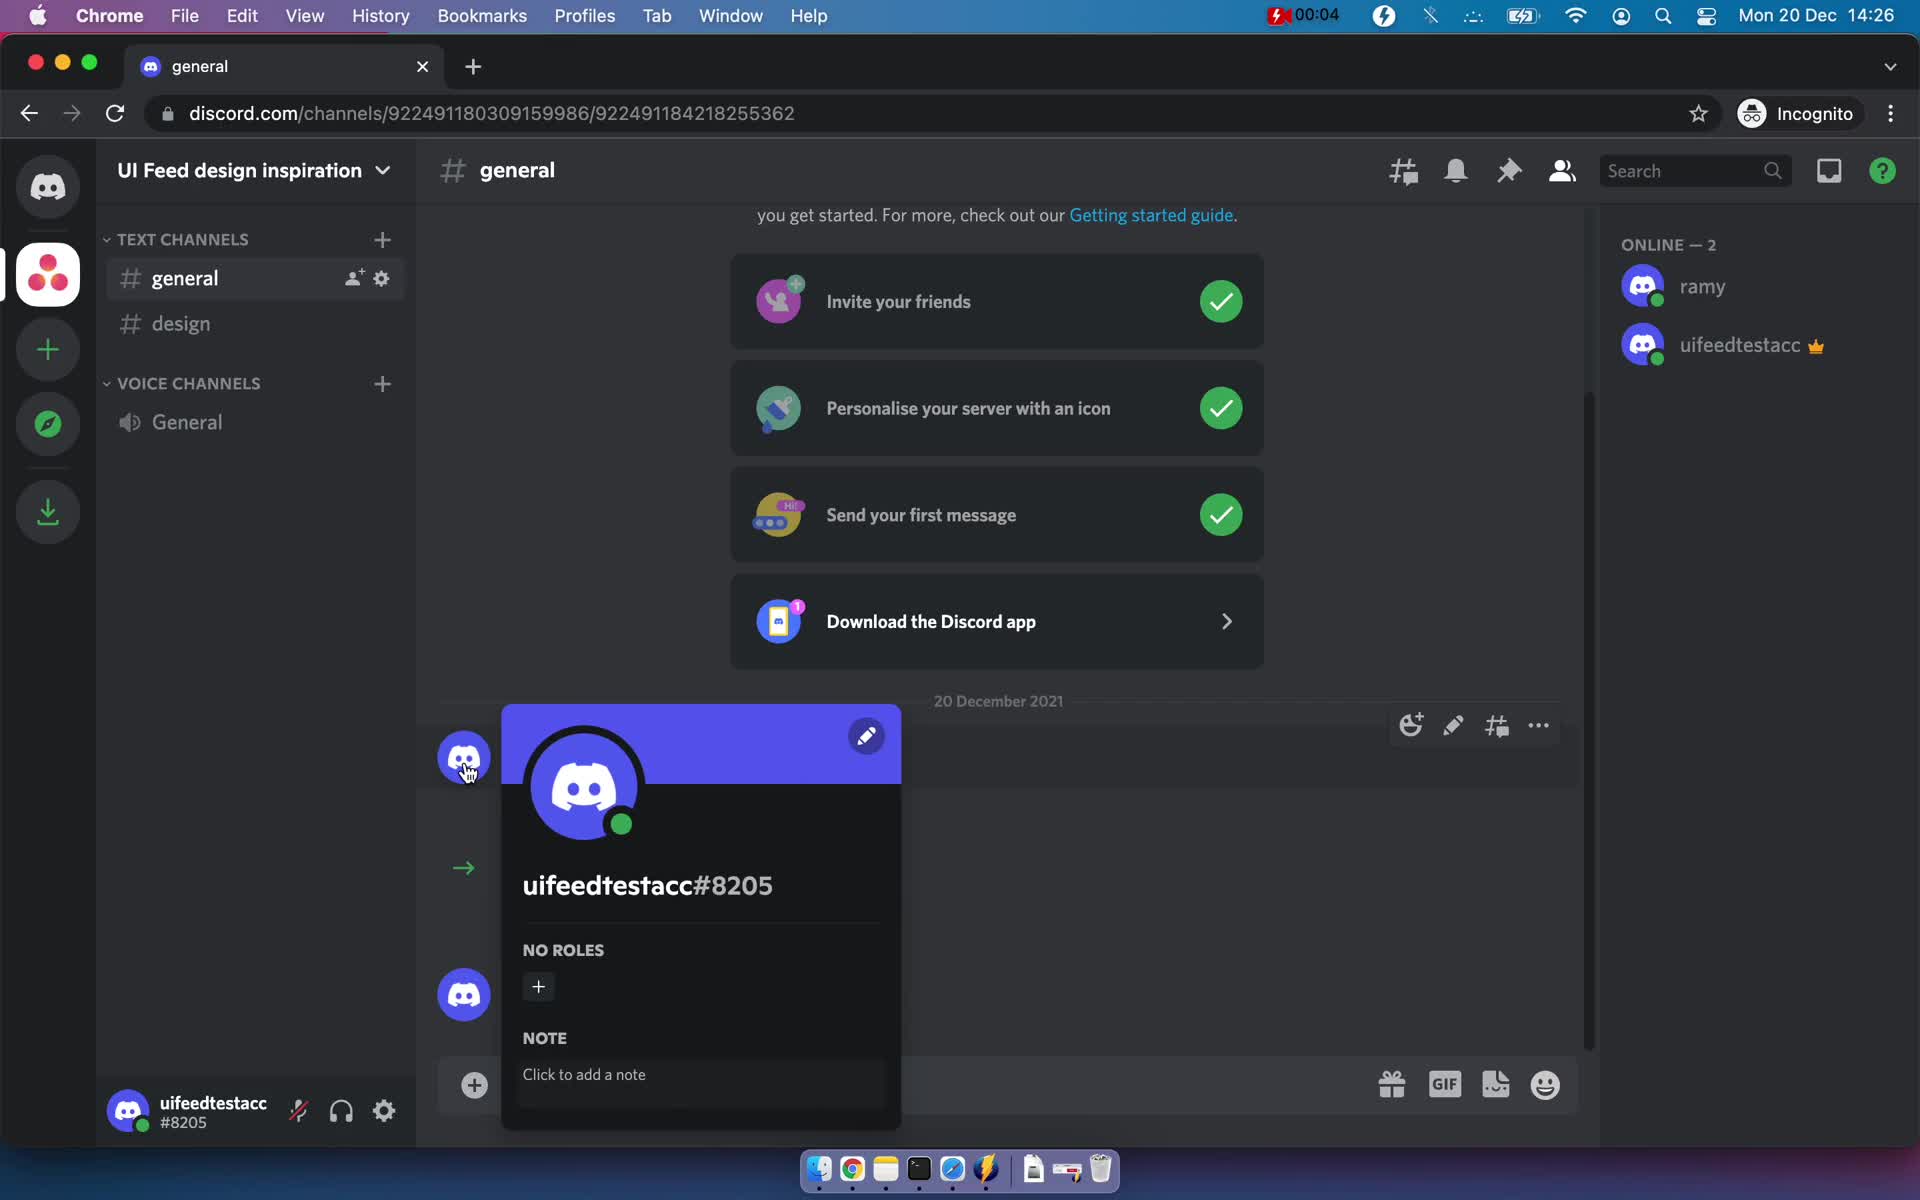Open Chrome three-dot menu

click(1890, 113)
